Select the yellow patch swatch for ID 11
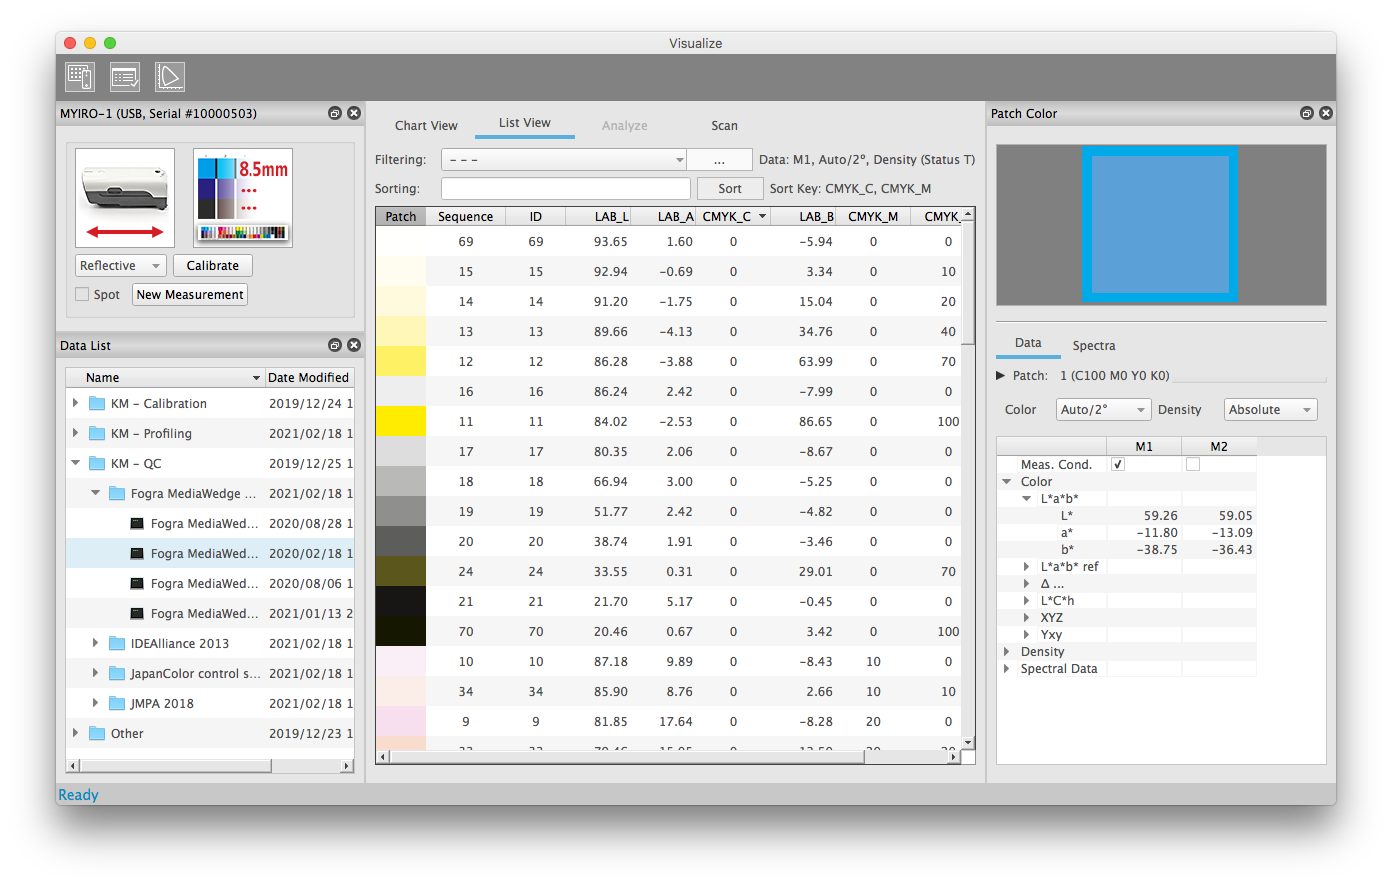The image size is (1392, 885). click(400, 422)
